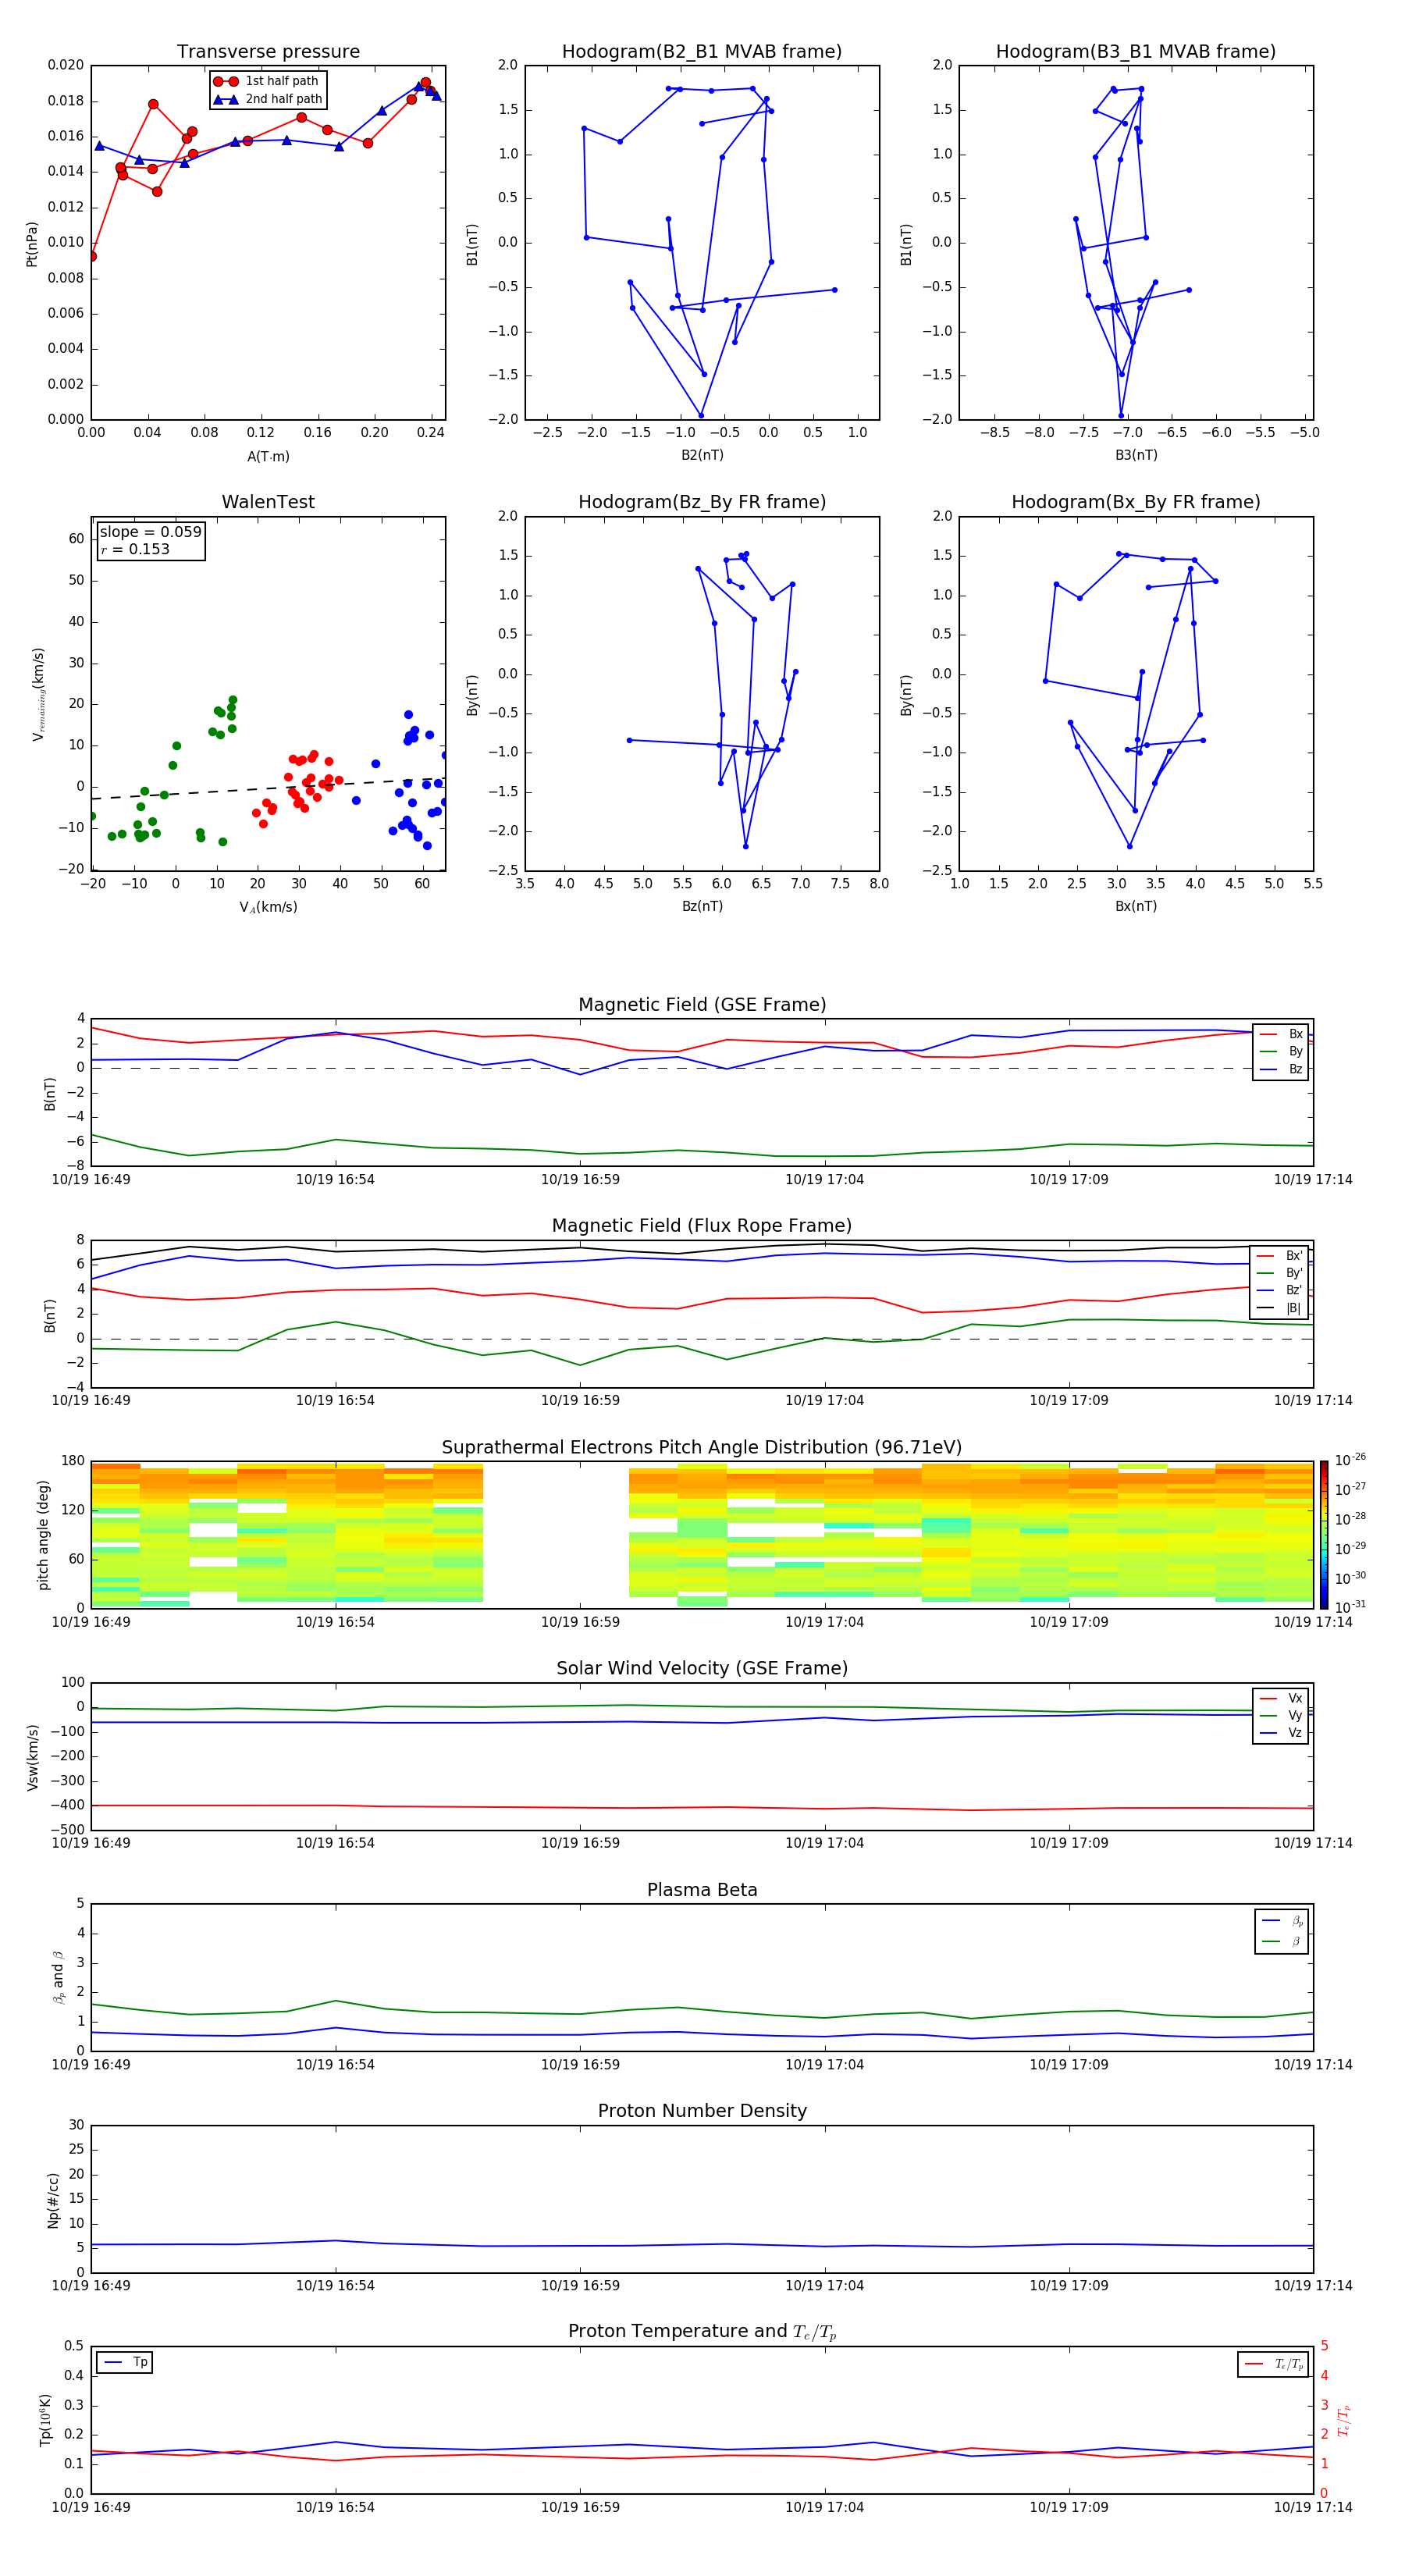The image size is (1405, 2576).
Task: Click |B| legend entry in Flux Rope plot
Action: click(1280, 1308)
